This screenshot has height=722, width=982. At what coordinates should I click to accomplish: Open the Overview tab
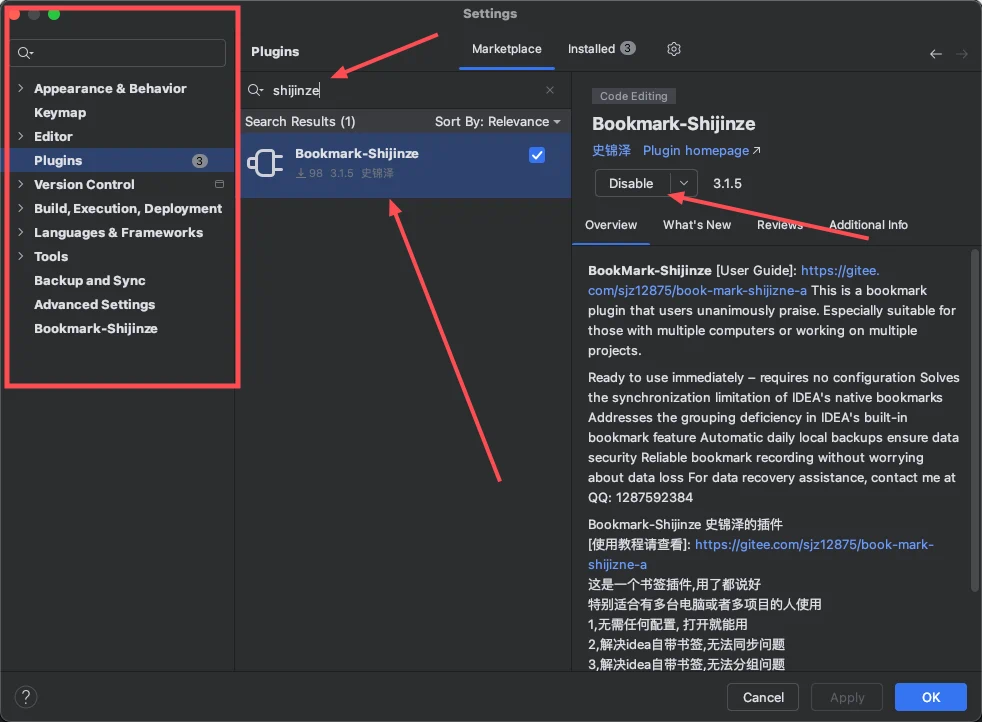coord(611,225)
